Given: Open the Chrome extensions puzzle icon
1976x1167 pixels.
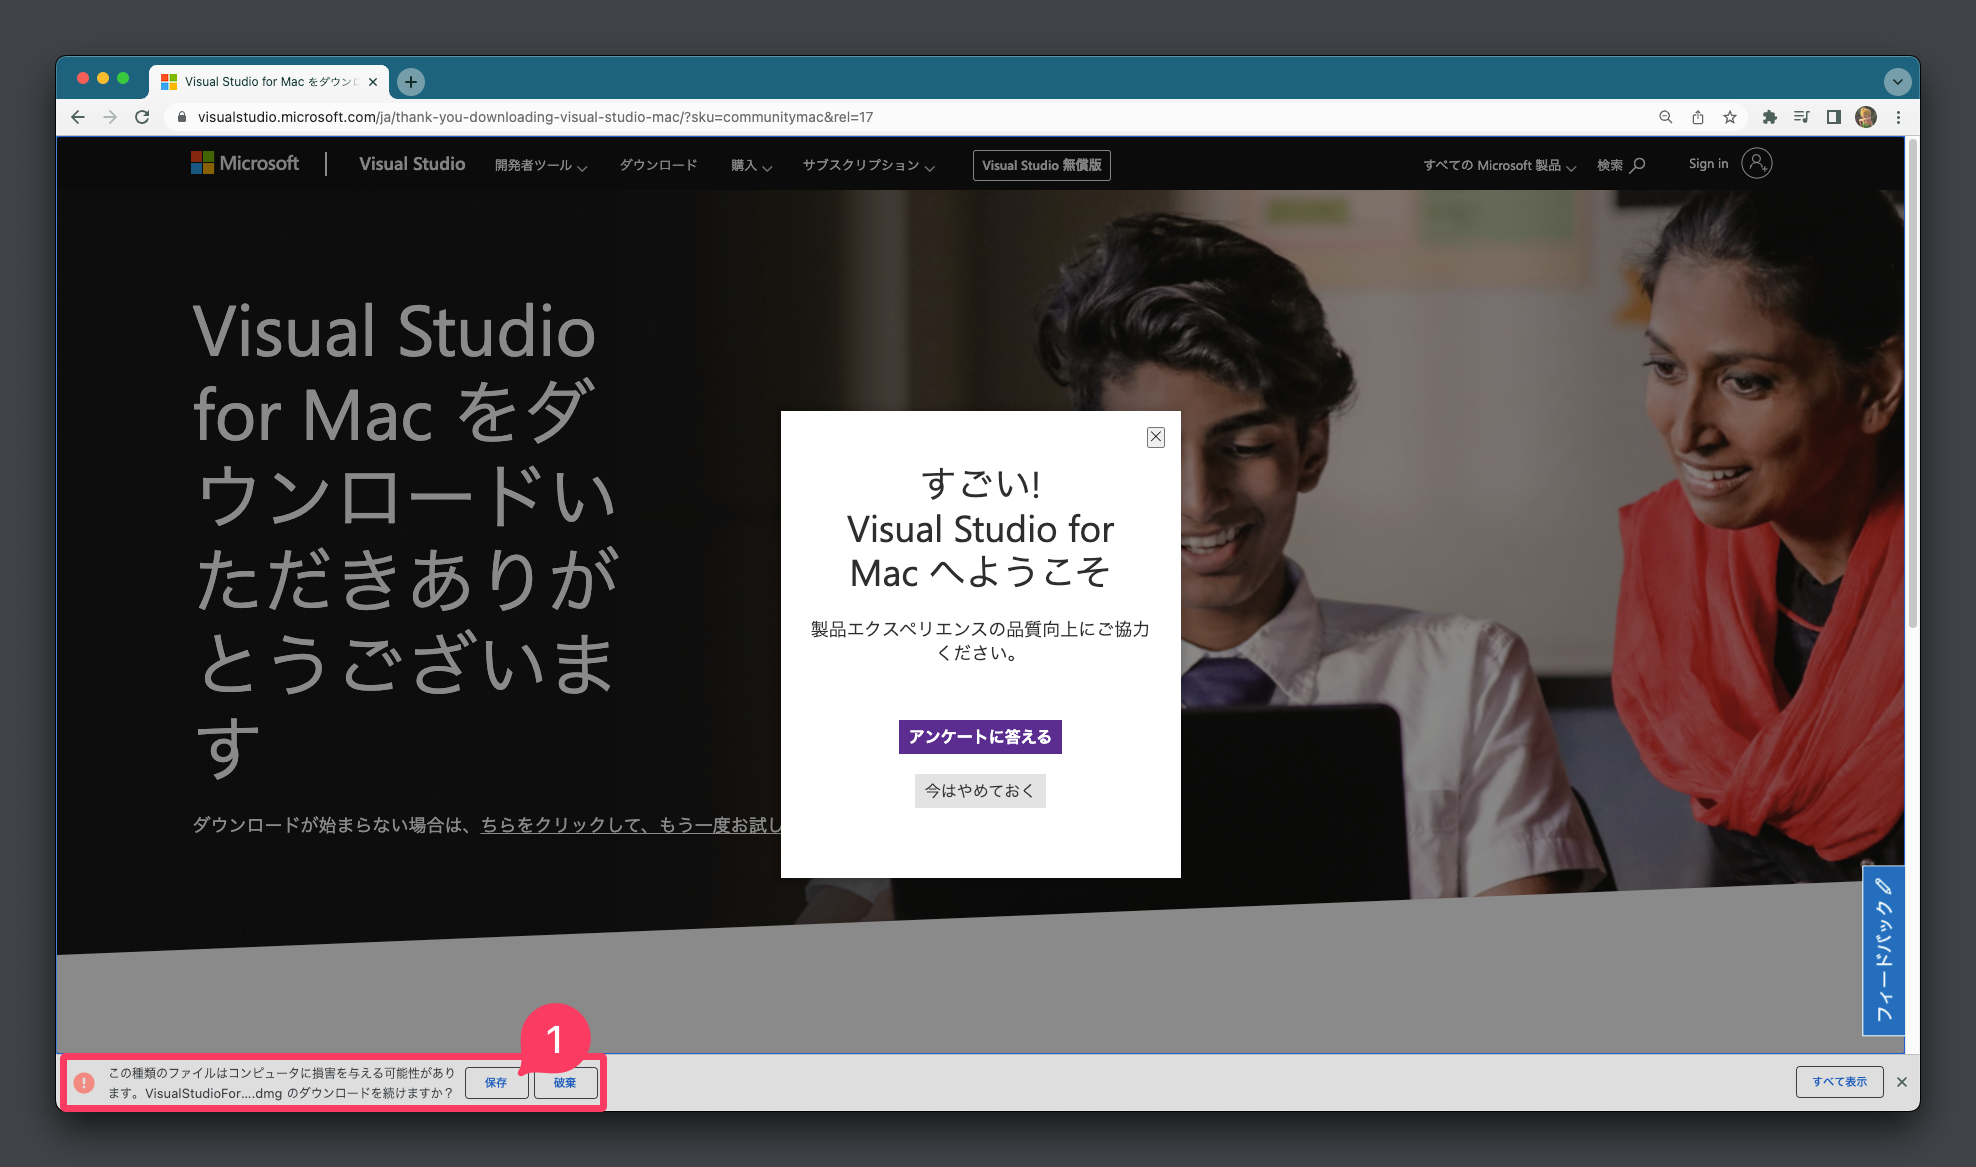Looking at the screenshot, I should (x=1769, y=117).
